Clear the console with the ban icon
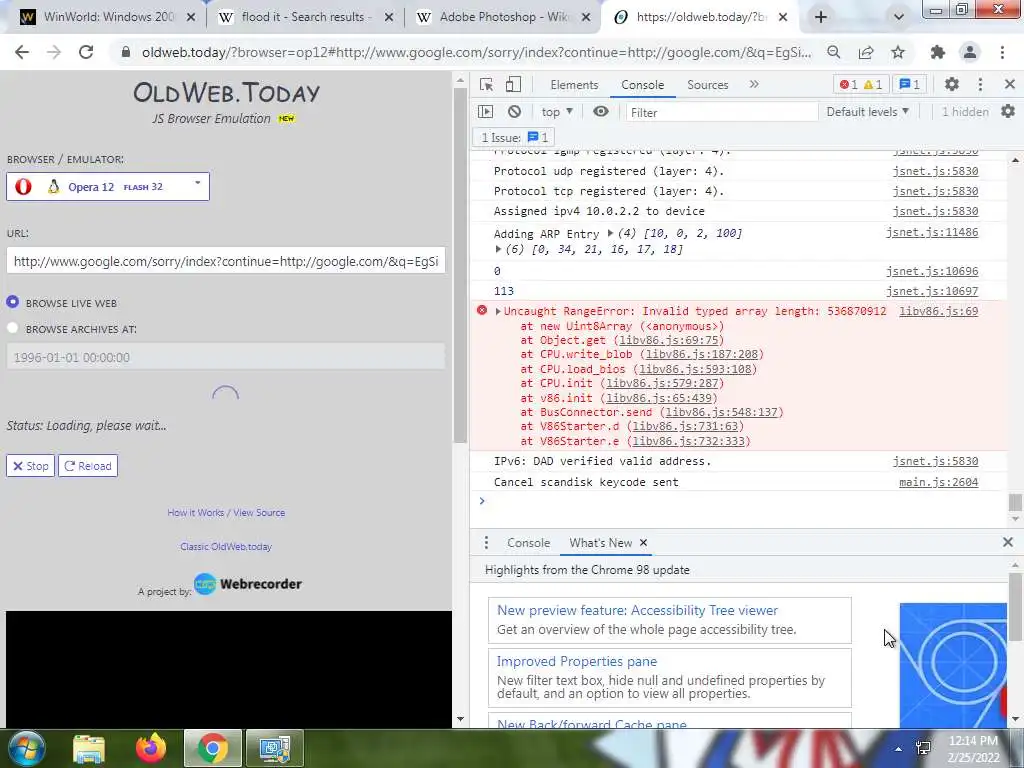 click(515, 112)
